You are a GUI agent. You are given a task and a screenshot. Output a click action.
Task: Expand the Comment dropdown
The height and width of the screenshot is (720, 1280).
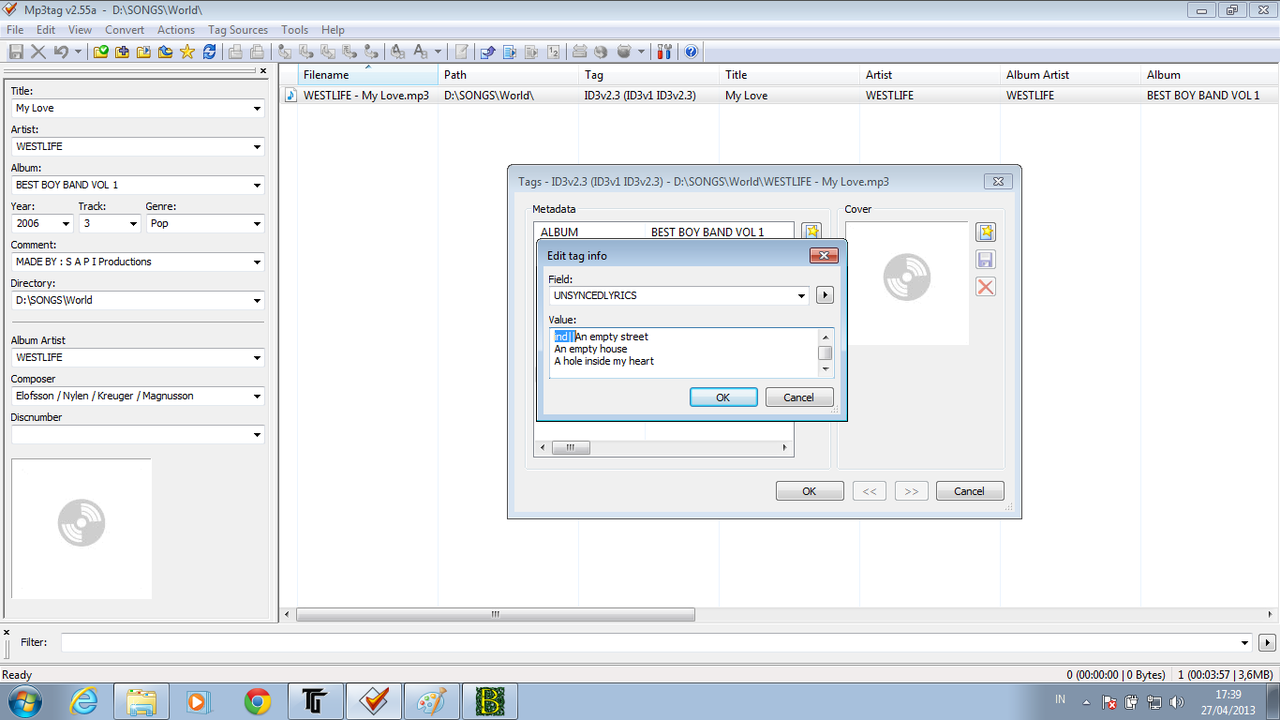(x=257, y=262)
